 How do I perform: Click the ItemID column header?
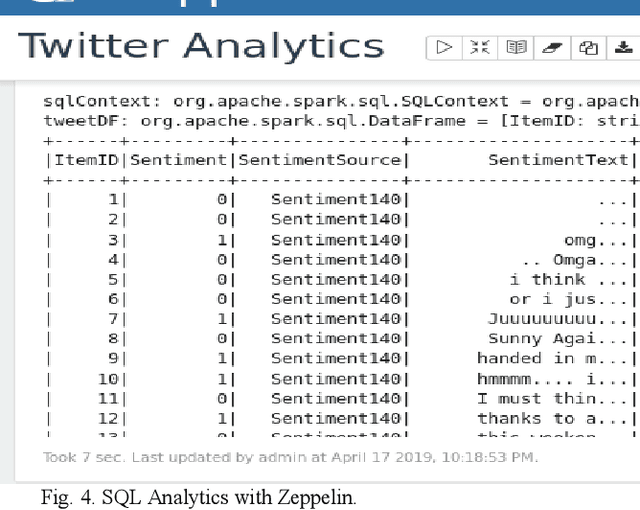click(x=86, y=160)
